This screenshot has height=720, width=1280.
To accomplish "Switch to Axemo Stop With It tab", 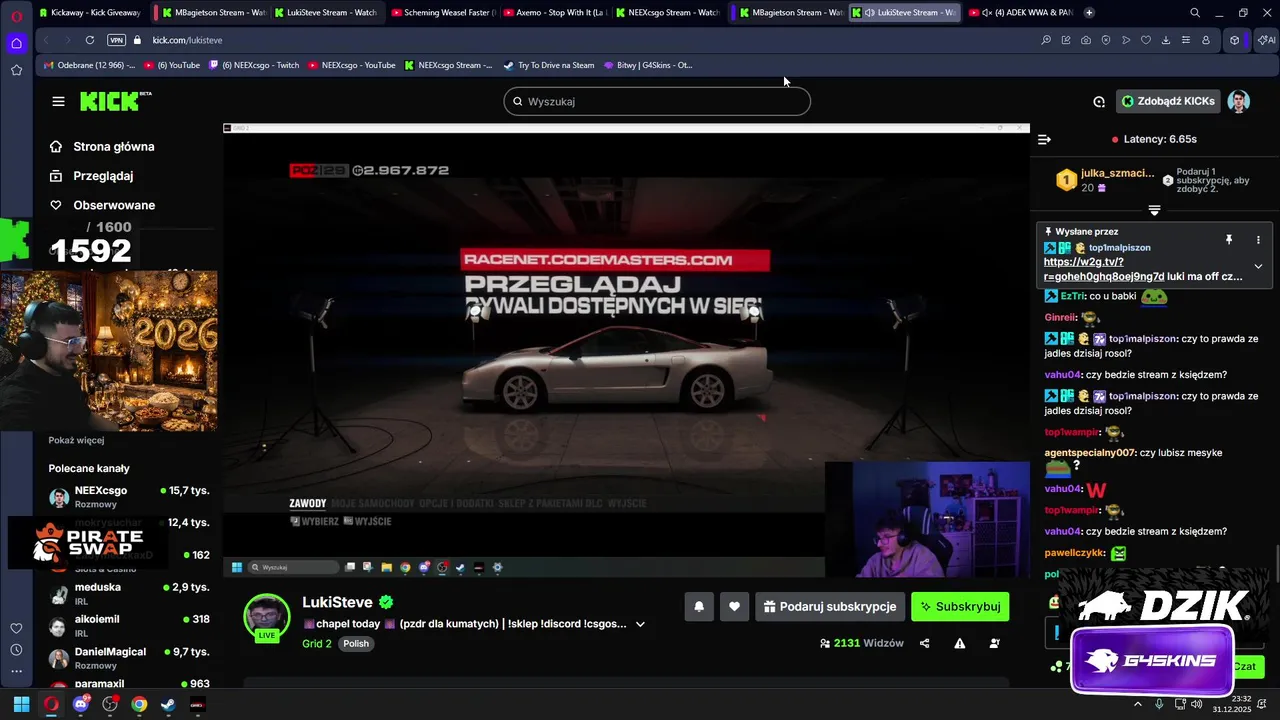I will click(553, 12).
